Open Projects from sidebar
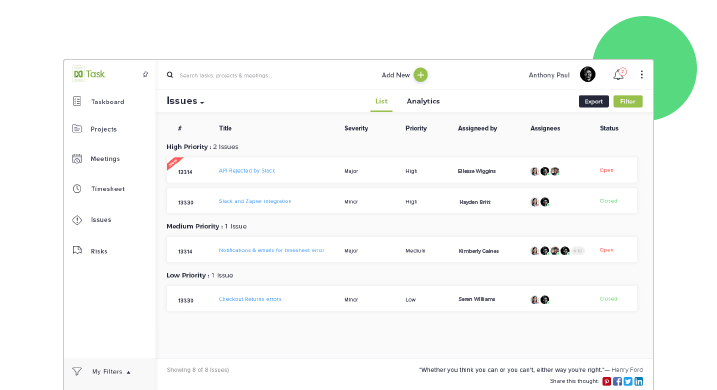The height and width of the screenshot is (390, 717). (103, 129)
